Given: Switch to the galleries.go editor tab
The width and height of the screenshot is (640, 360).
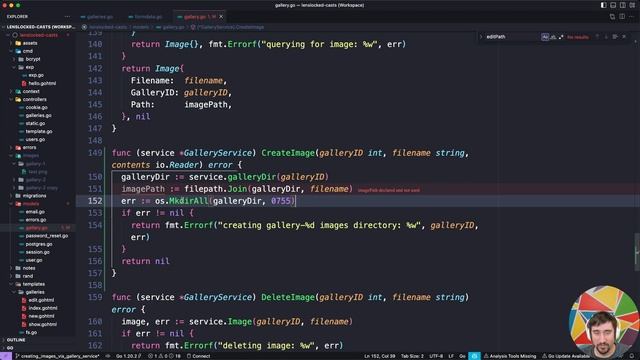Looking at the screenshot, I should point(97,17).
